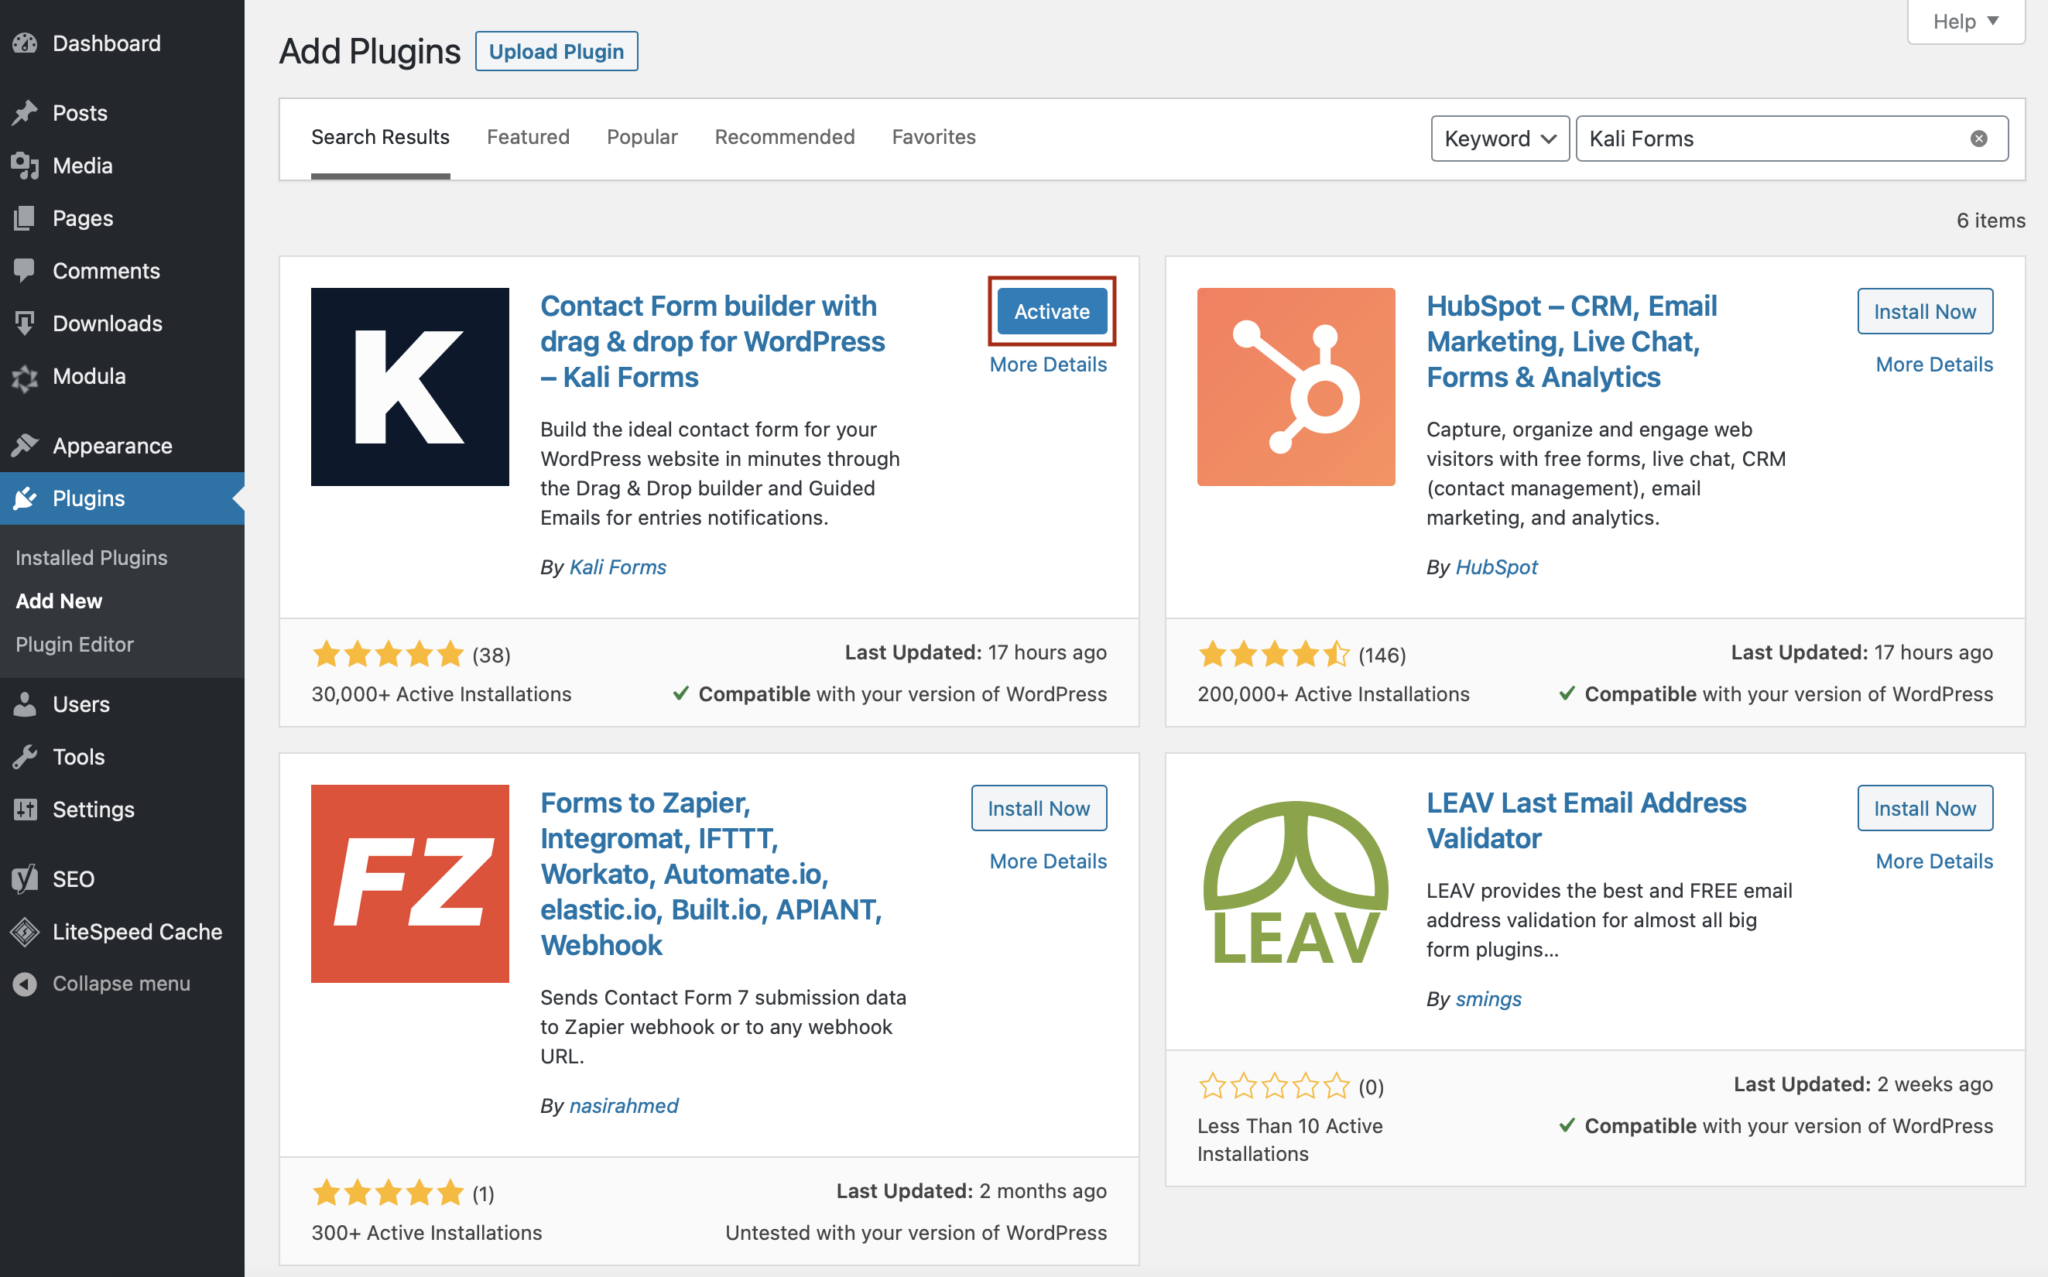Click the Tools wrench icon
This screenshot has width=2048, height=1277.
[x=25, y=757]
